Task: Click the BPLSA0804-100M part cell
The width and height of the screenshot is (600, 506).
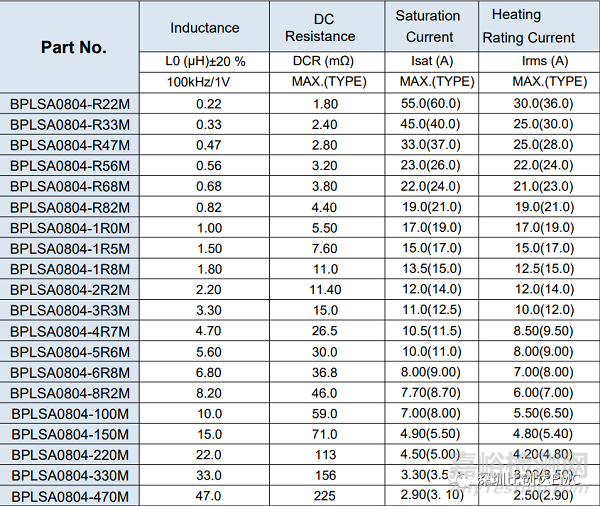Action: [71, 413]
